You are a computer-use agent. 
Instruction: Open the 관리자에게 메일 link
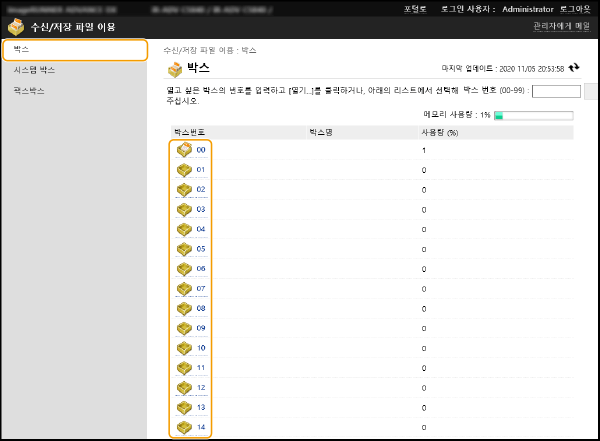point(561,26)
